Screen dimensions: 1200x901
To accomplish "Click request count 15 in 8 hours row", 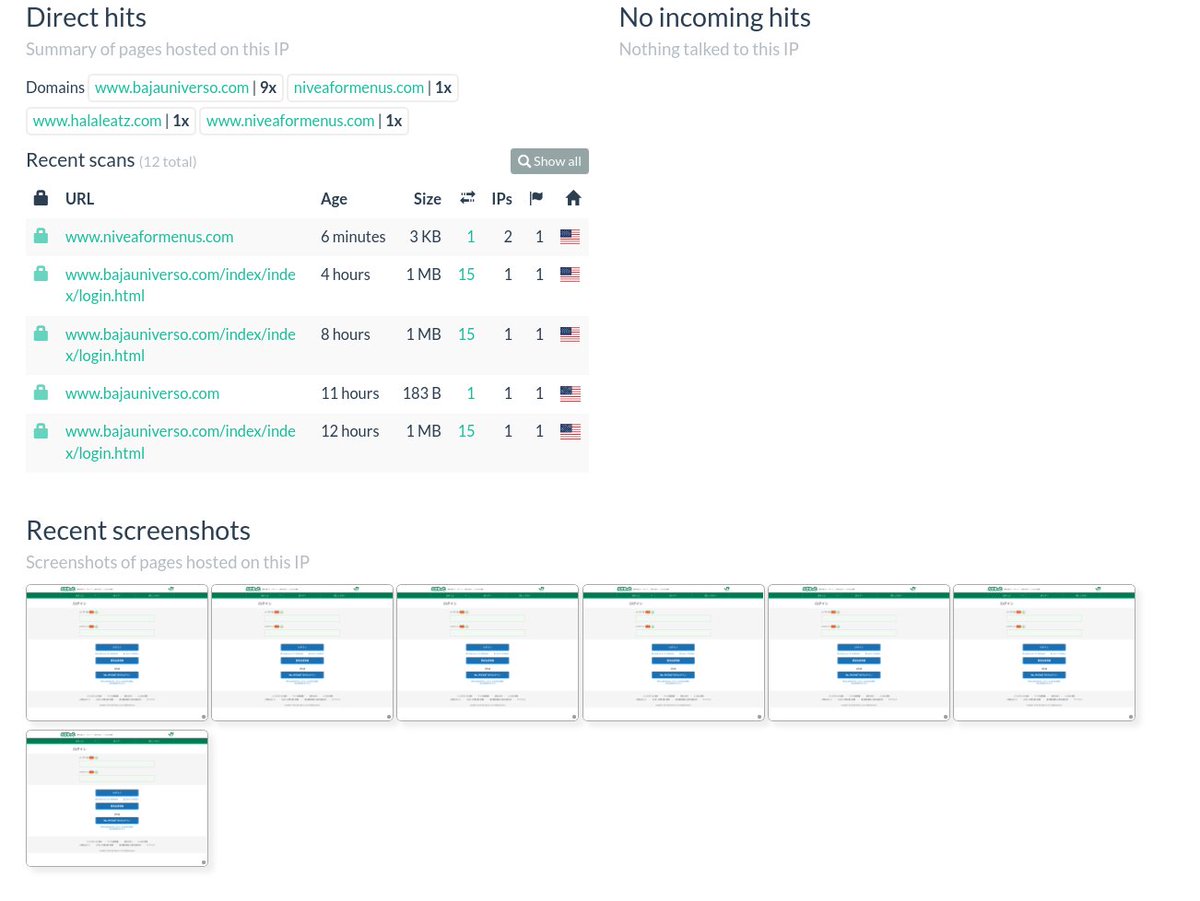I will 466,334.
